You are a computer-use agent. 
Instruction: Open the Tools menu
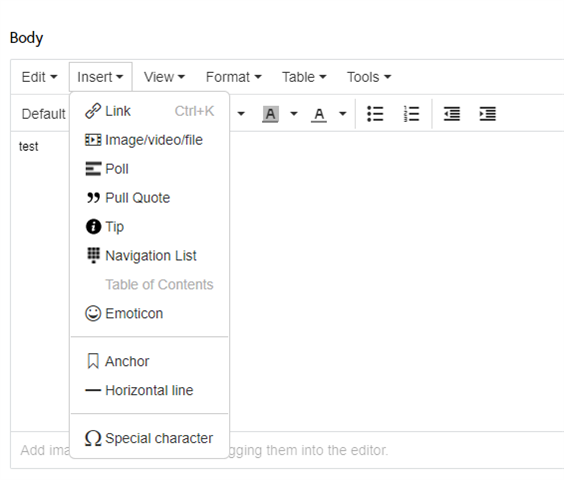coord(369,77)
